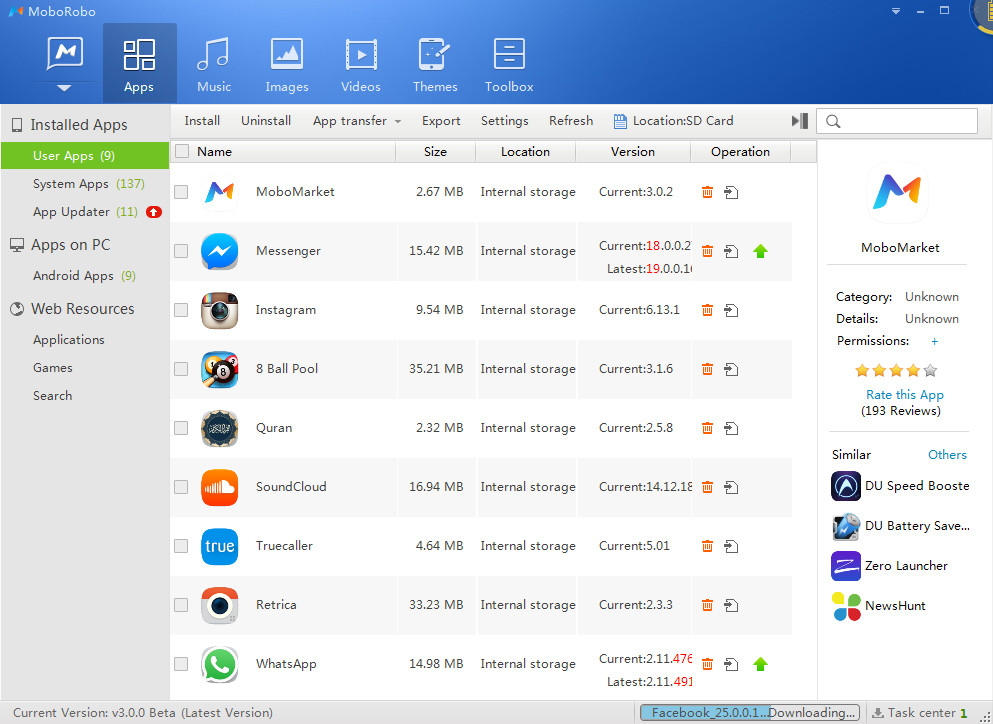The width and height of the screenshot is (993, 724).
Task: Toggle the select-all checkbox in header
Action: pyautogui.click(x=182, y=152)
